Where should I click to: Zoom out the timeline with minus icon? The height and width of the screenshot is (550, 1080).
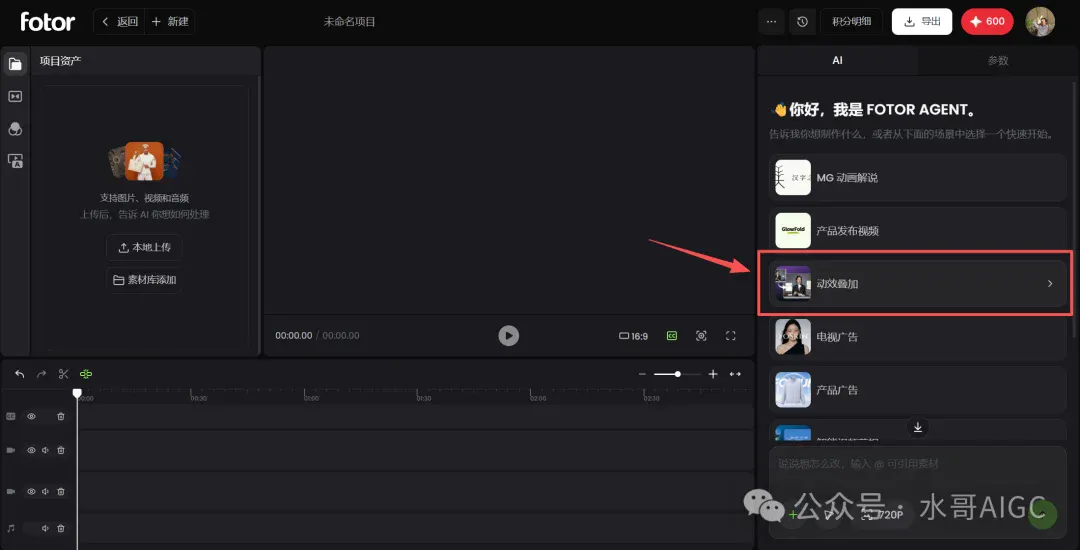coord(642,374)
